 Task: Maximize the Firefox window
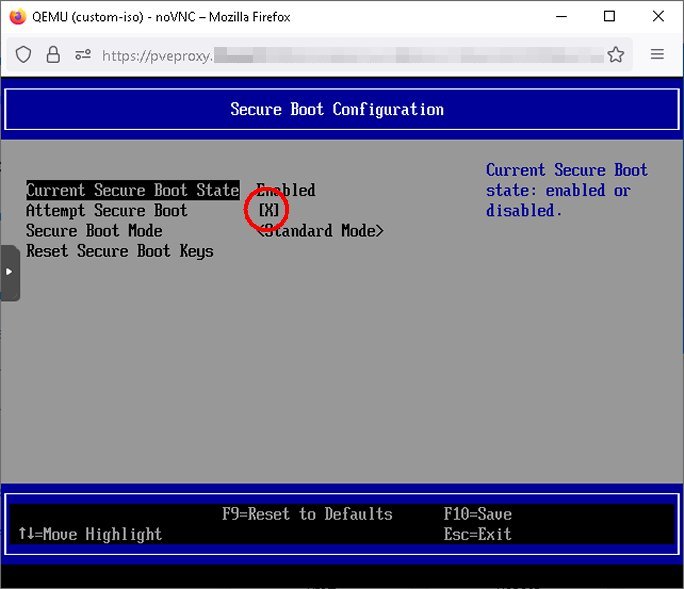click(609, 16)
